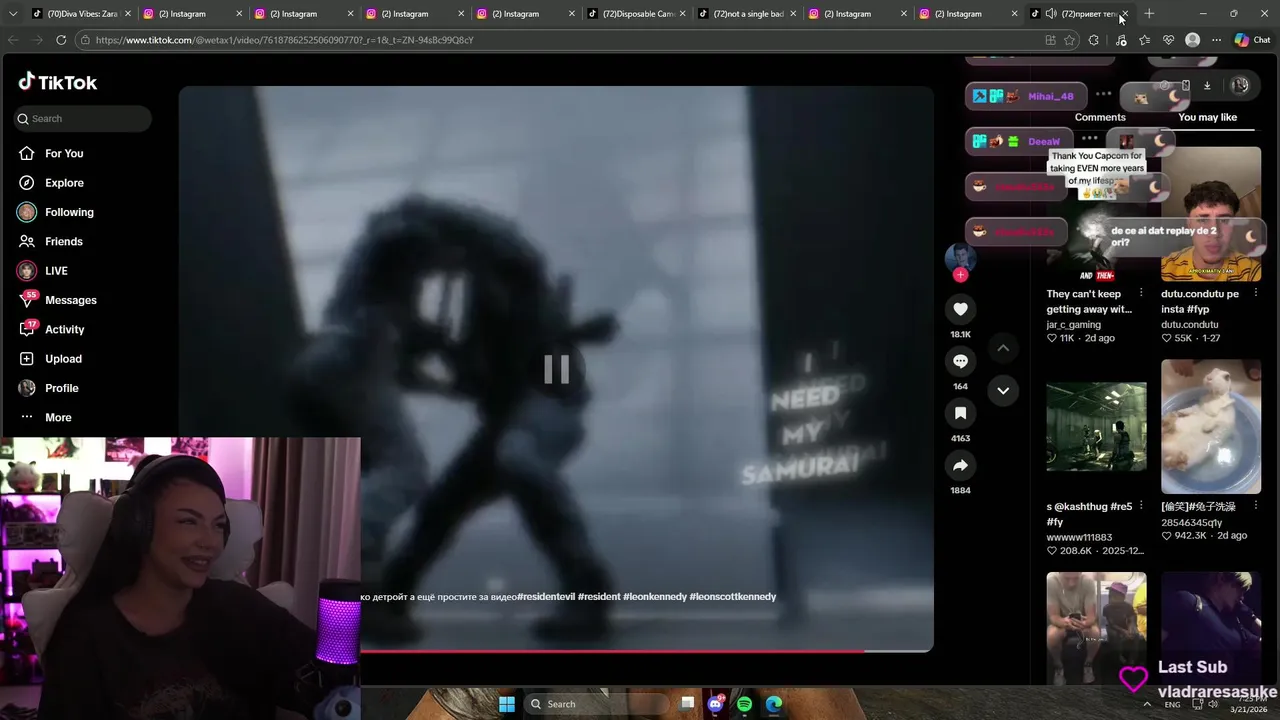Open the LIVE section

point(56,271)
